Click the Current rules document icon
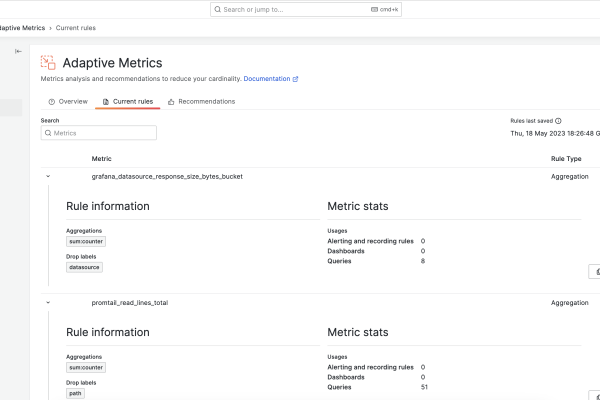This screenshot has width=600, height=400. pos(106,102)
